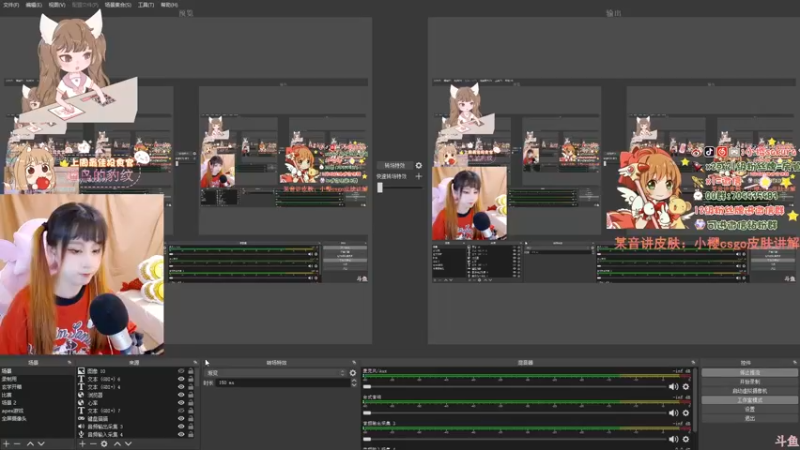Grab the studio mode transition slider handle
The width and height of the screenshot is (800, 450).
coord(380,187)
